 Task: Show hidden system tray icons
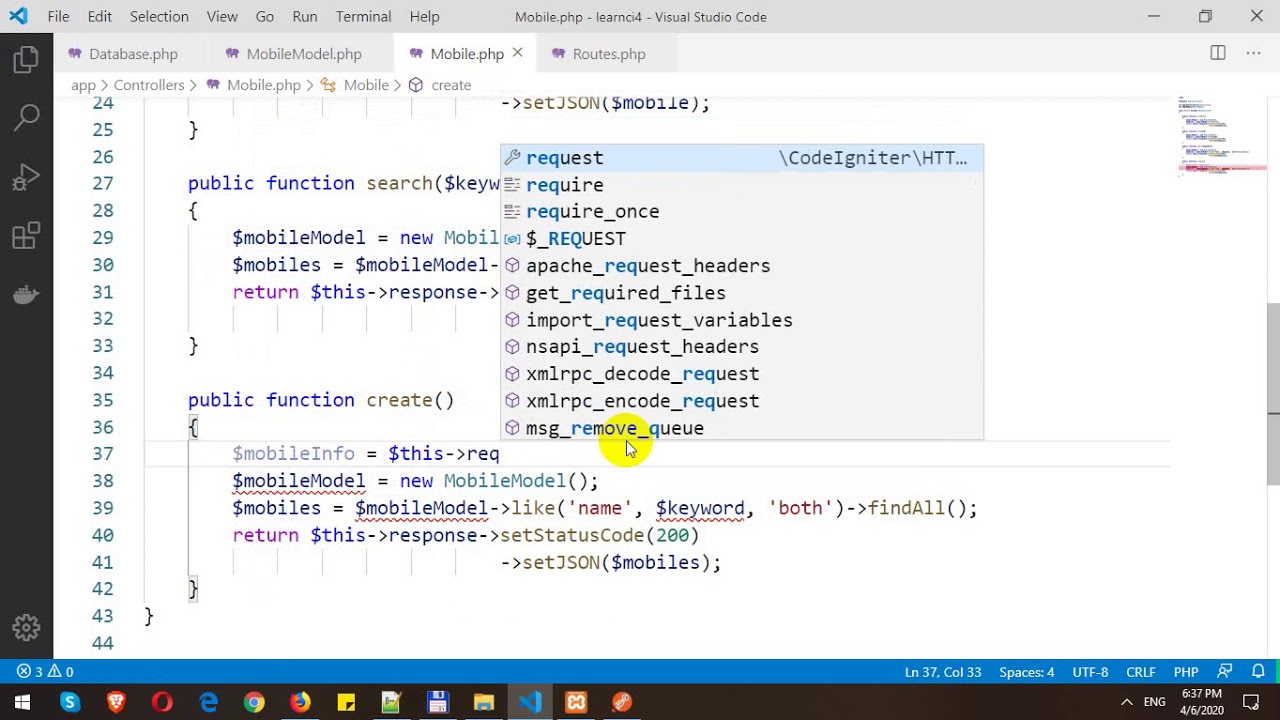coord(1127,702)
